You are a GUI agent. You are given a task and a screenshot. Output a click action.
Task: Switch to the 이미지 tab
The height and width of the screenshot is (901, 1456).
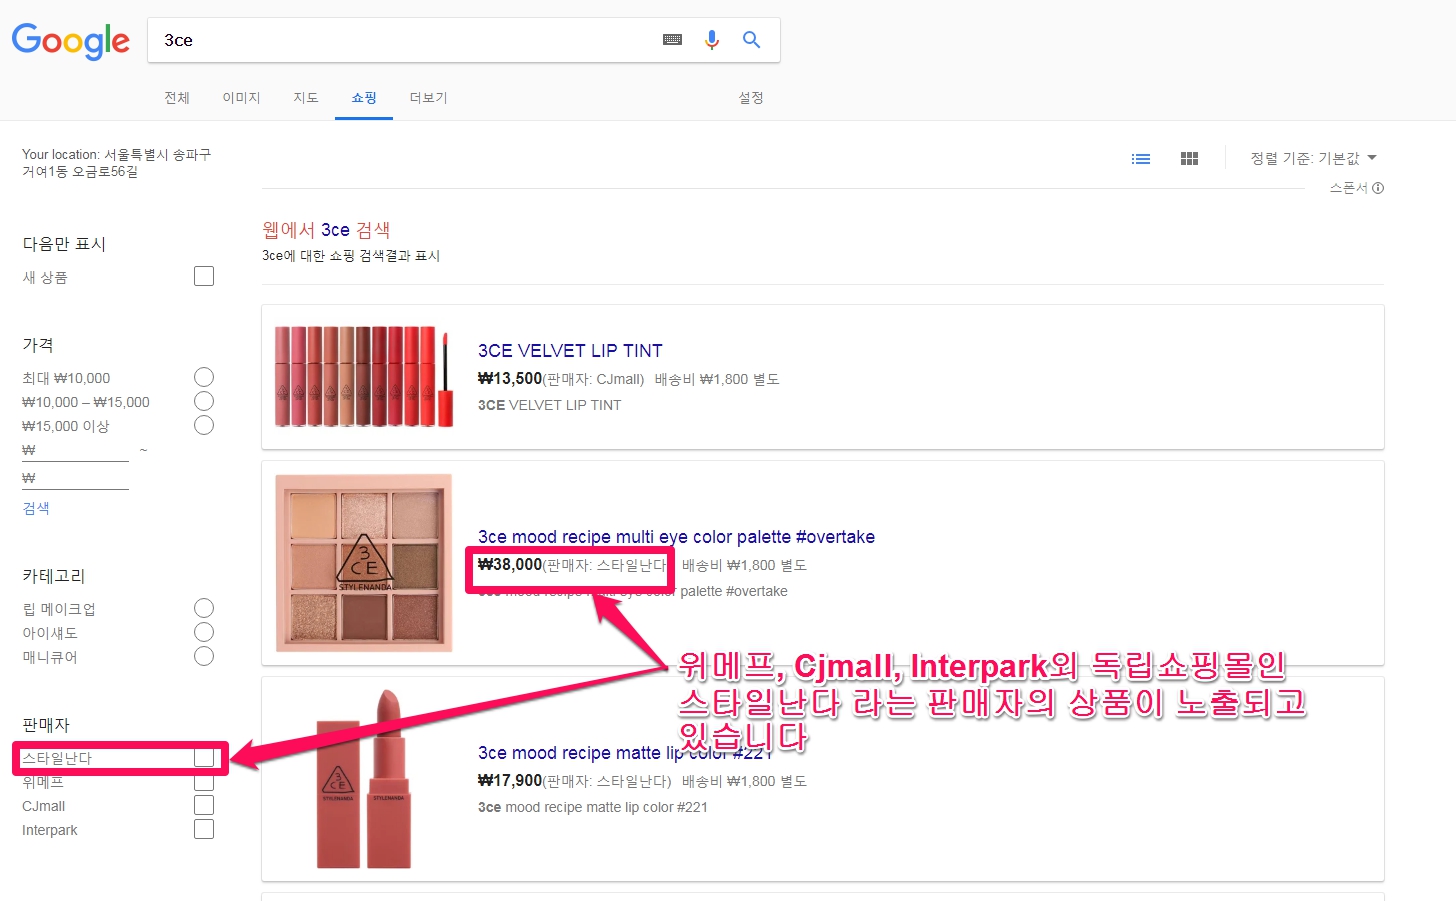(x=241, y=98)
